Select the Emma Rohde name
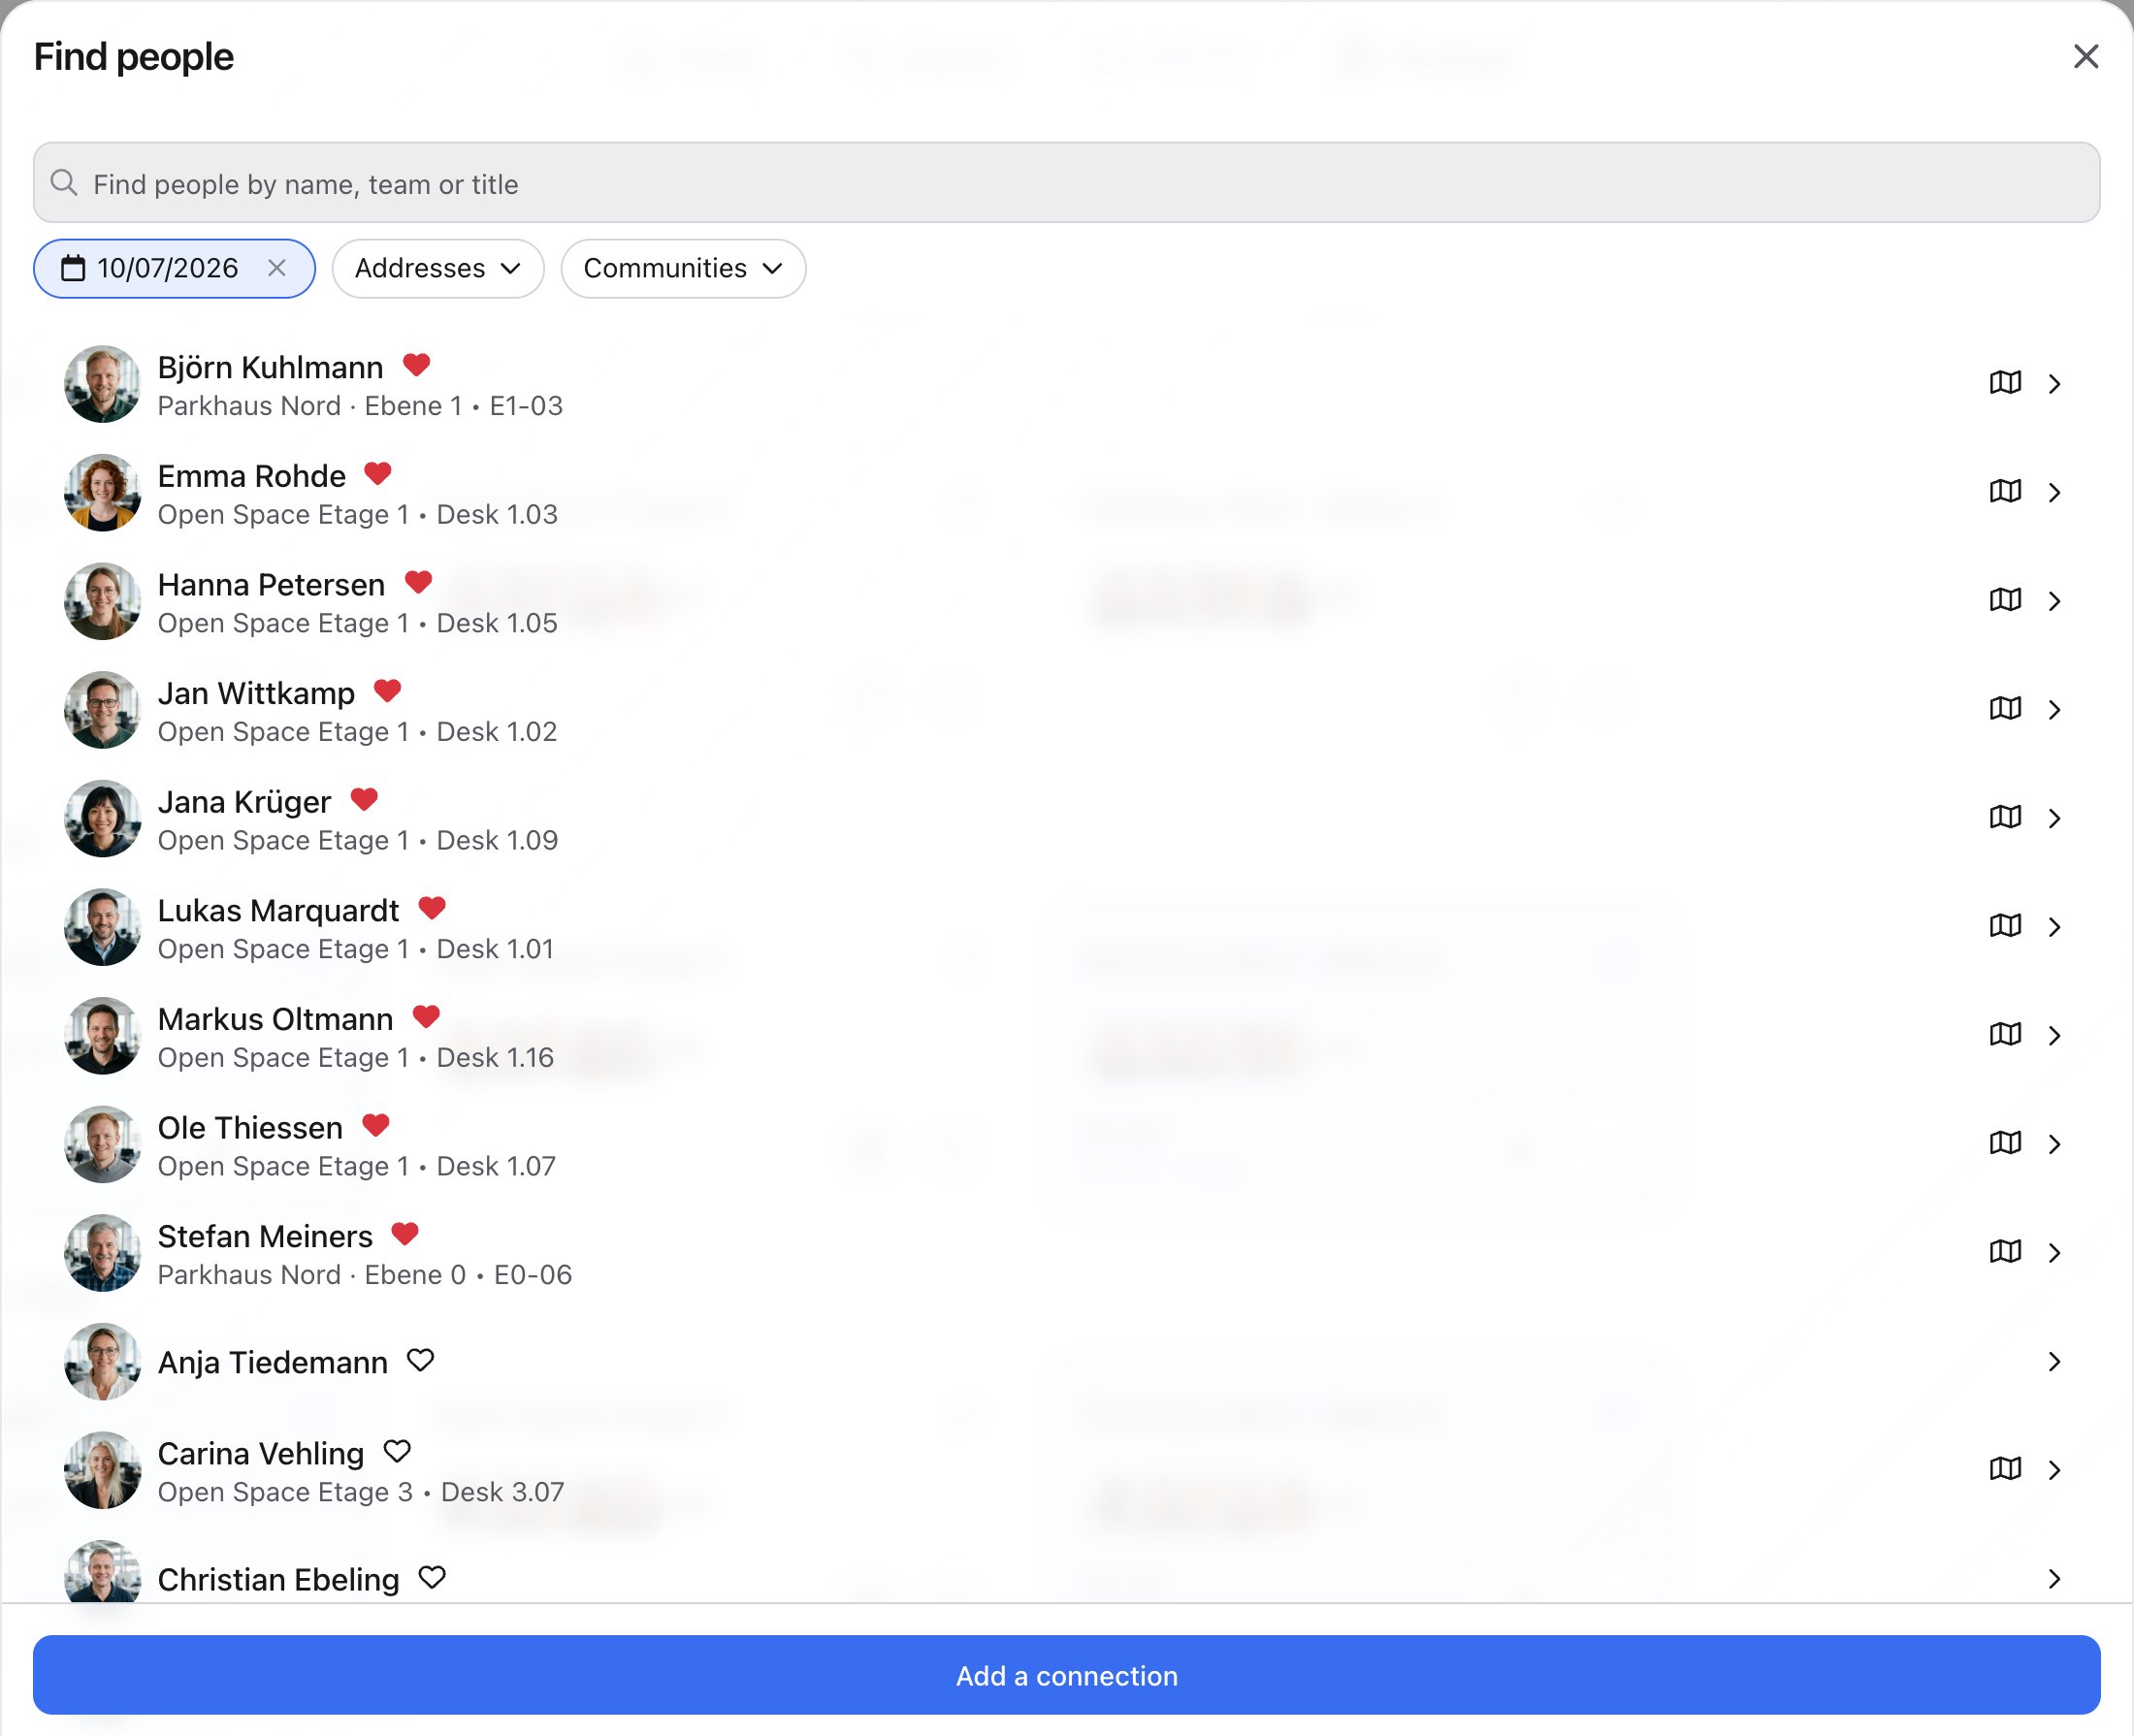This screenshot has width=2134, height=1736. tap(252, 476)
